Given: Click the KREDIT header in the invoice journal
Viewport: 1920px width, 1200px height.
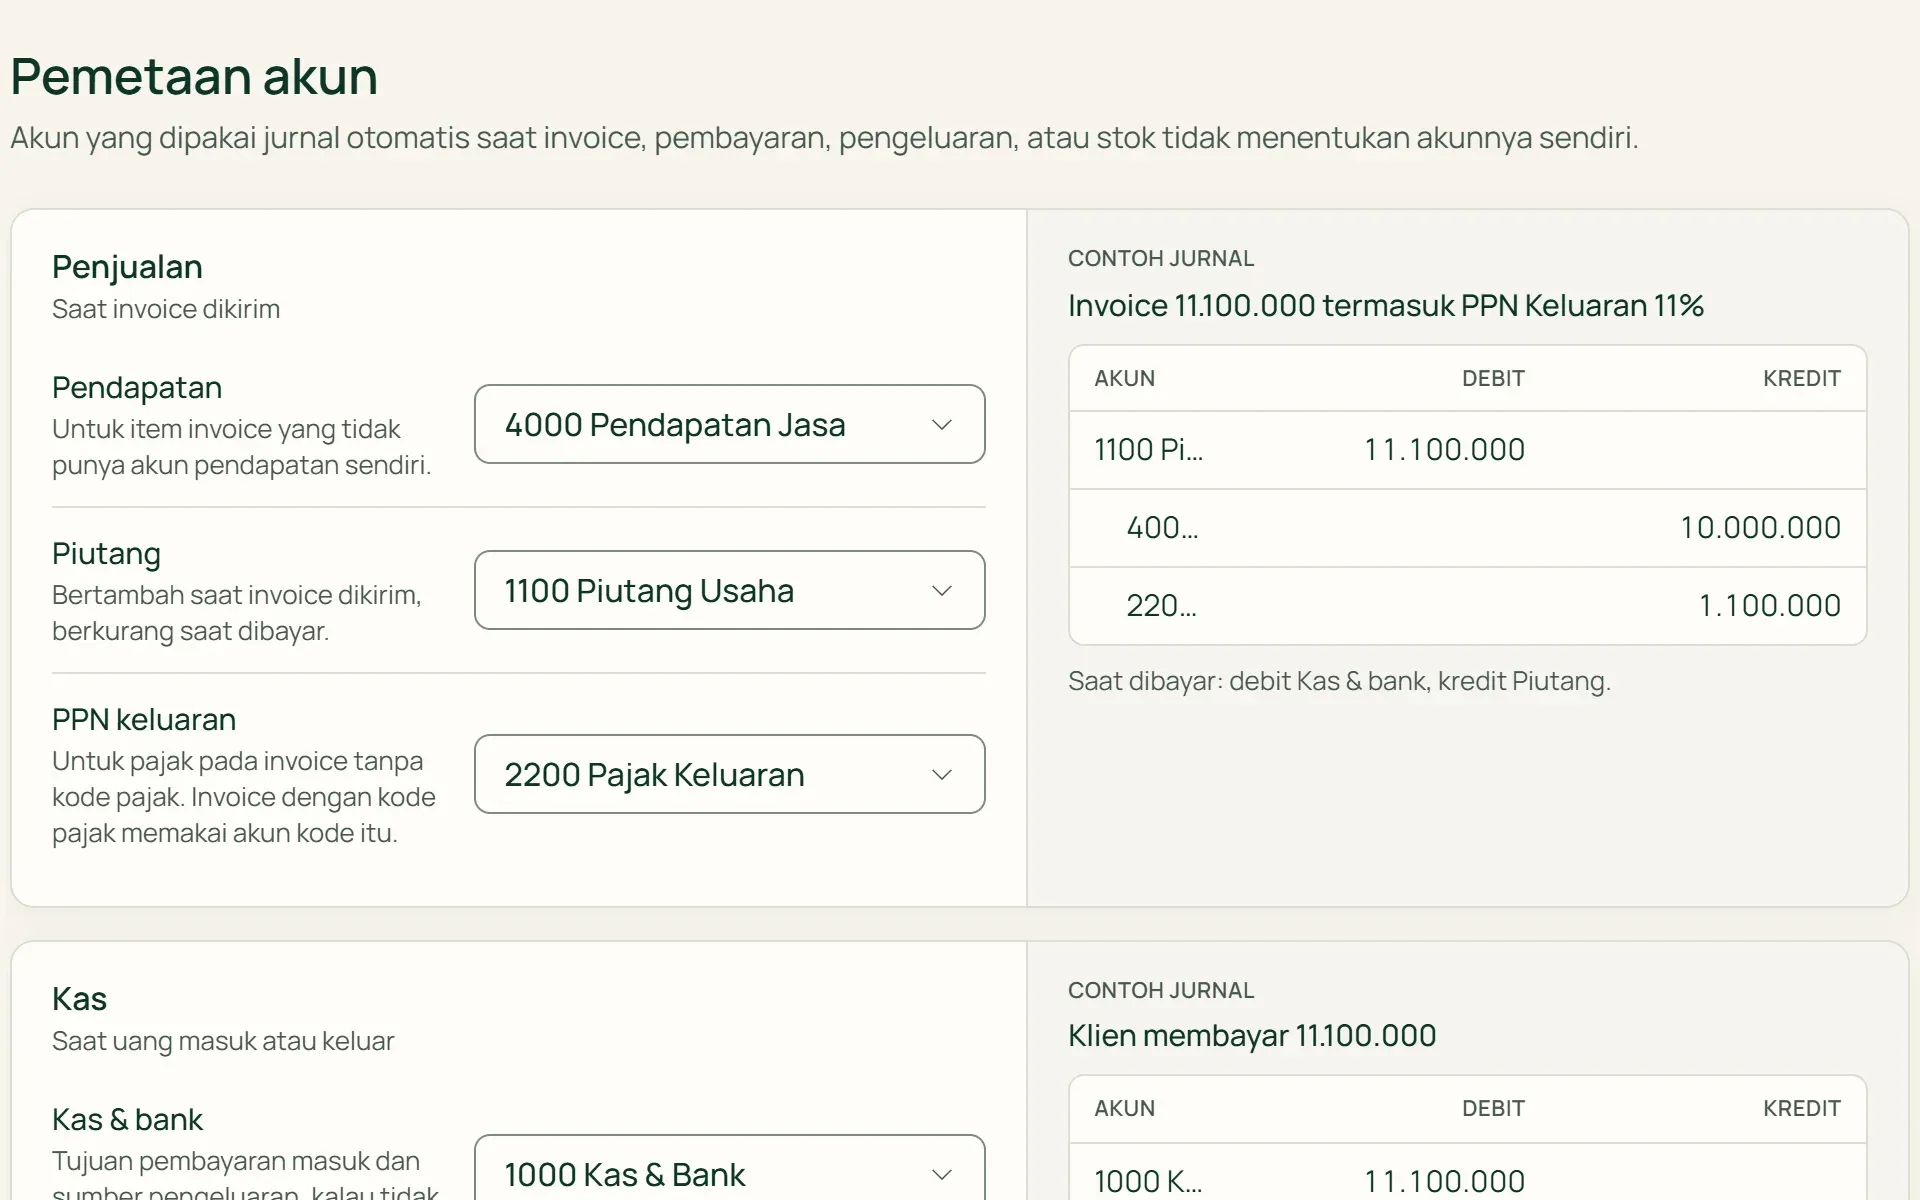Looking at the screenshot, I should point(1802,379).
